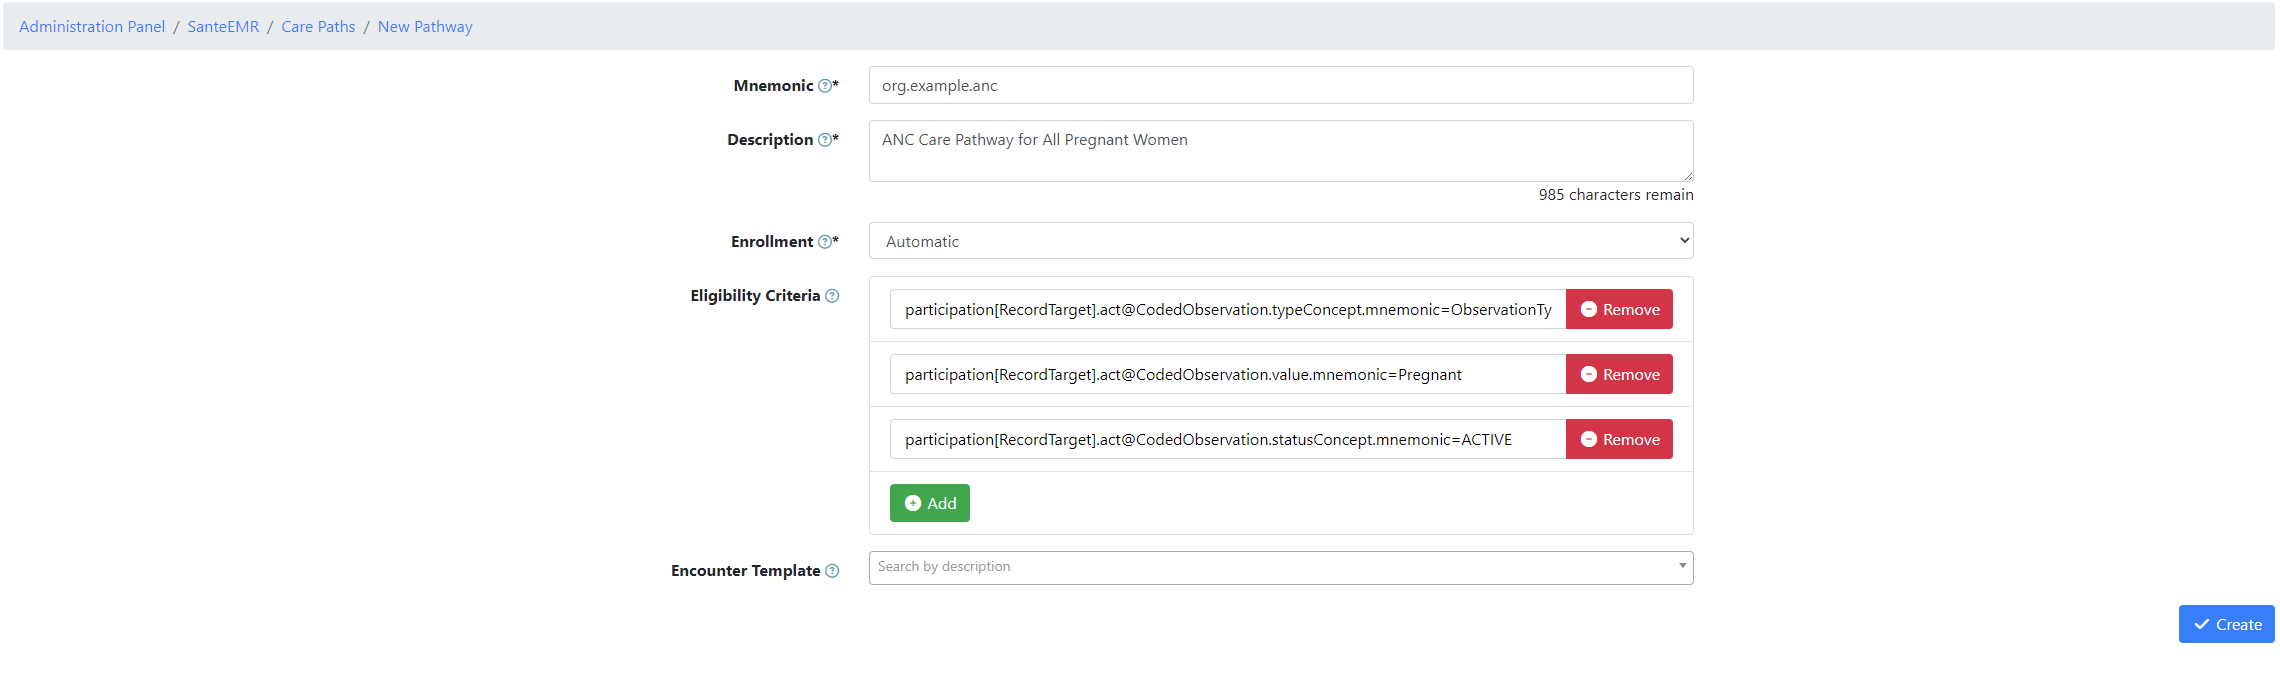Open the Enrollment dropdown set to Automatic
This screenshot has width=2280, height=673.
pyautogui.click(x=1280, y=241)
